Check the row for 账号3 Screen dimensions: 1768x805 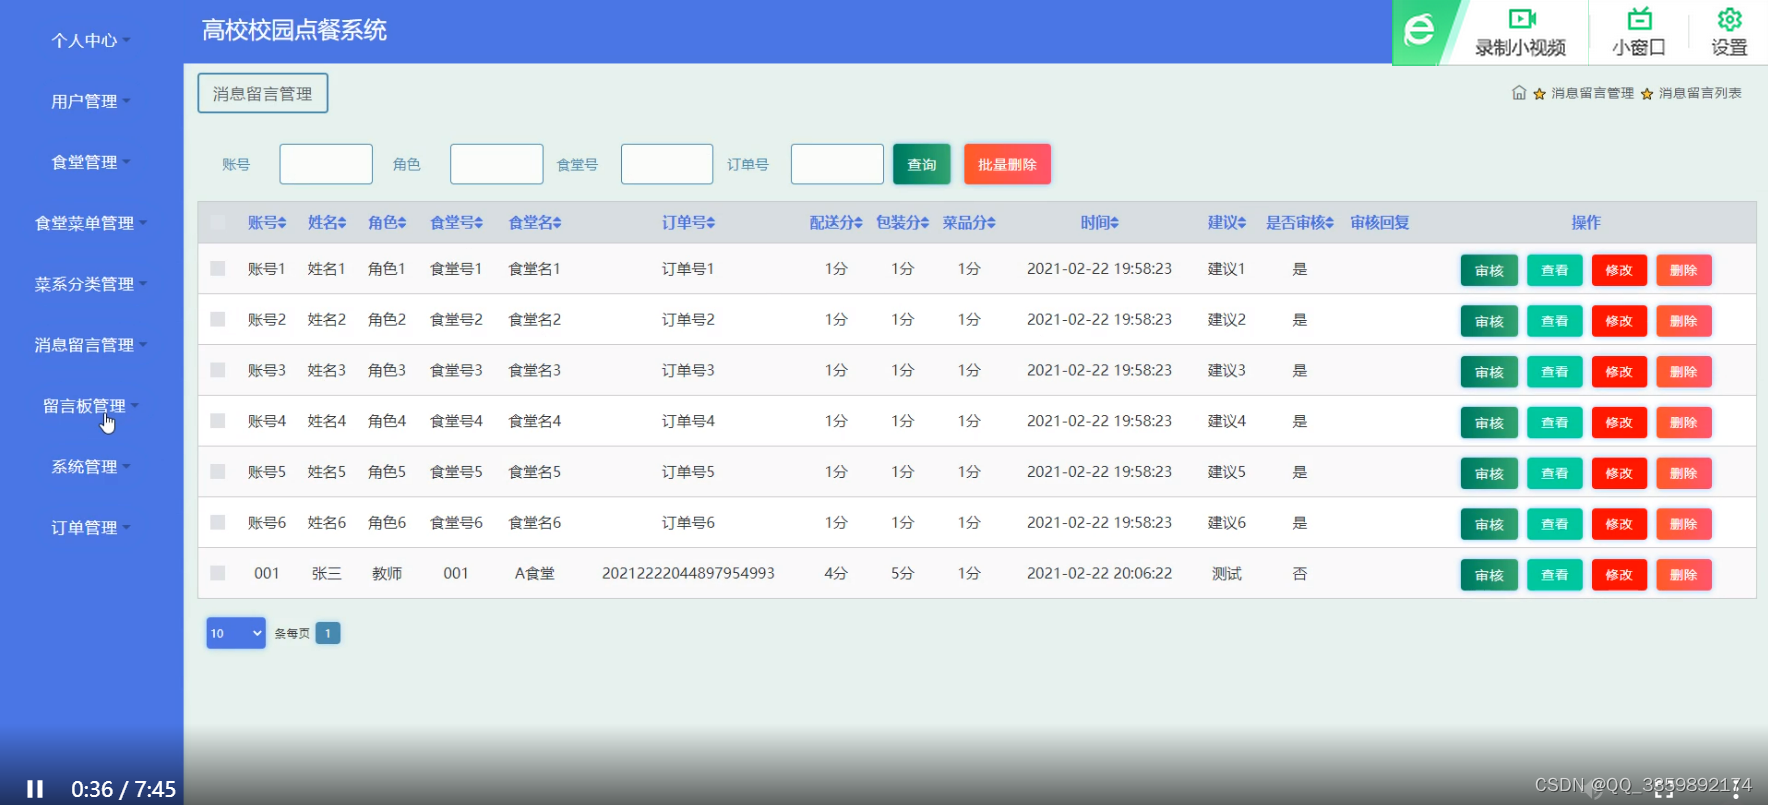(218, 370)
